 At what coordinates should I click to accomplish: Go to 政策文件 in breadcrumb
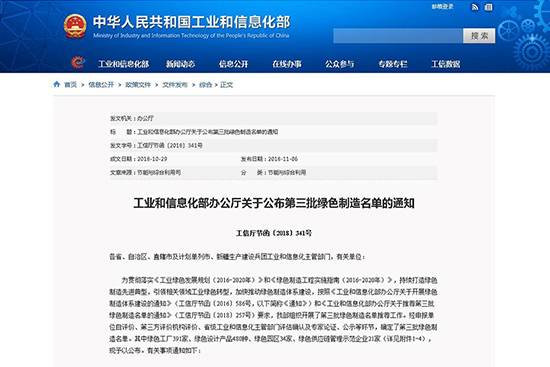click(138, 85)
